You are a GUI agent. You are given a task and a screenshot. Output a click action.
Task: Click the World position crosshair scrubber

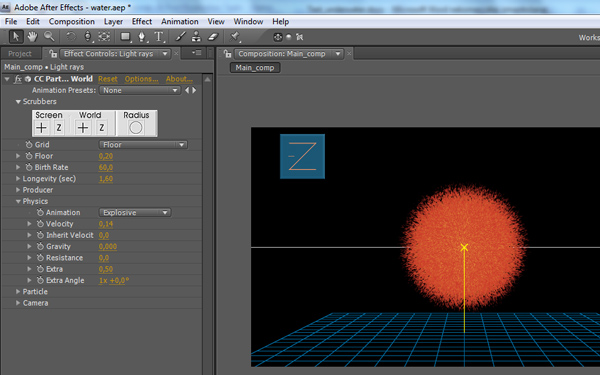point(83,128)
